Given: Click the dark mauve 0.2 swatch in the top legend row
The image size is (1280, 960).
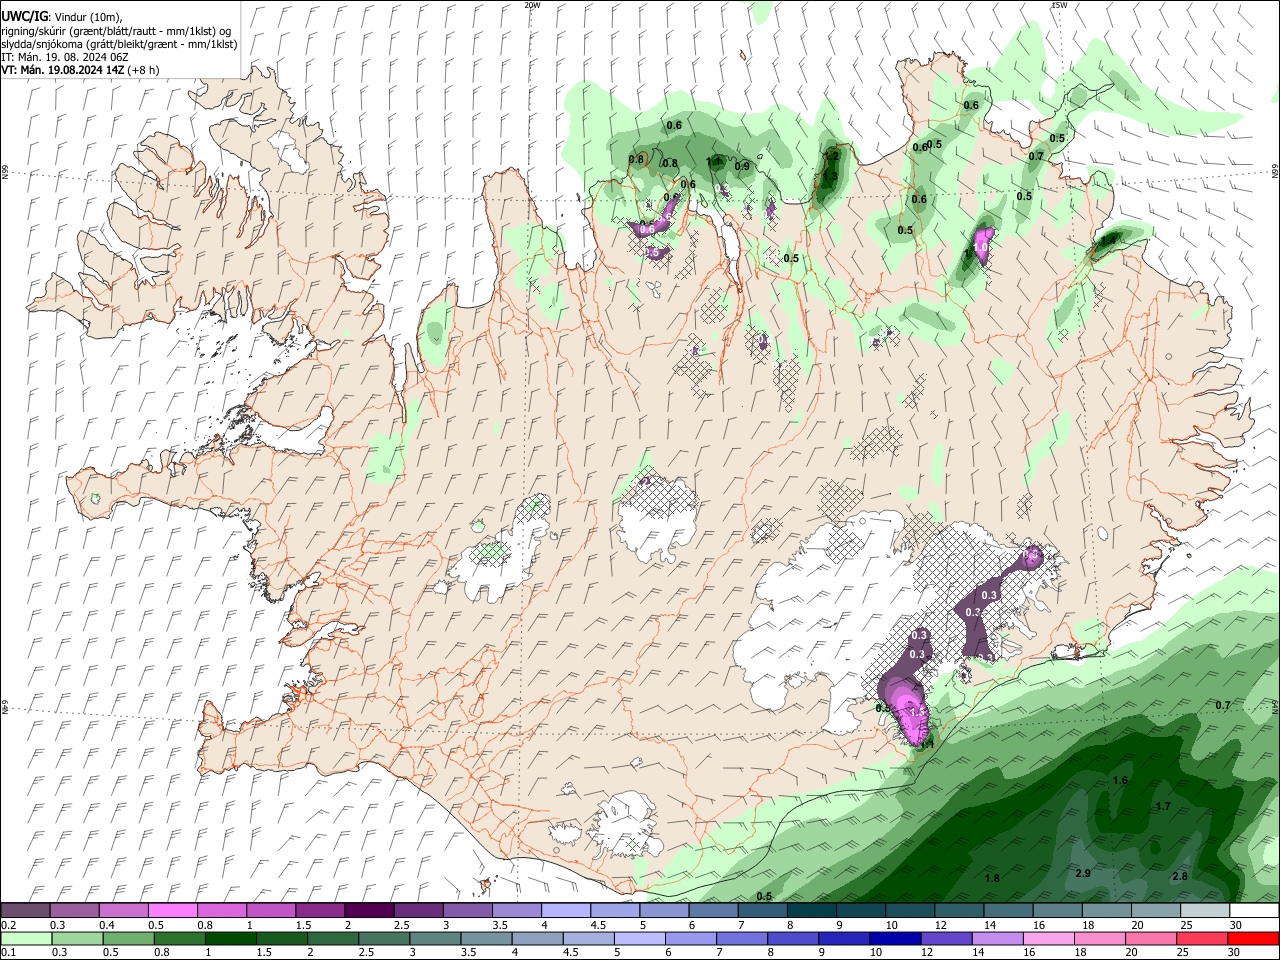Looking at the screenshot, I should pos(26,911).
